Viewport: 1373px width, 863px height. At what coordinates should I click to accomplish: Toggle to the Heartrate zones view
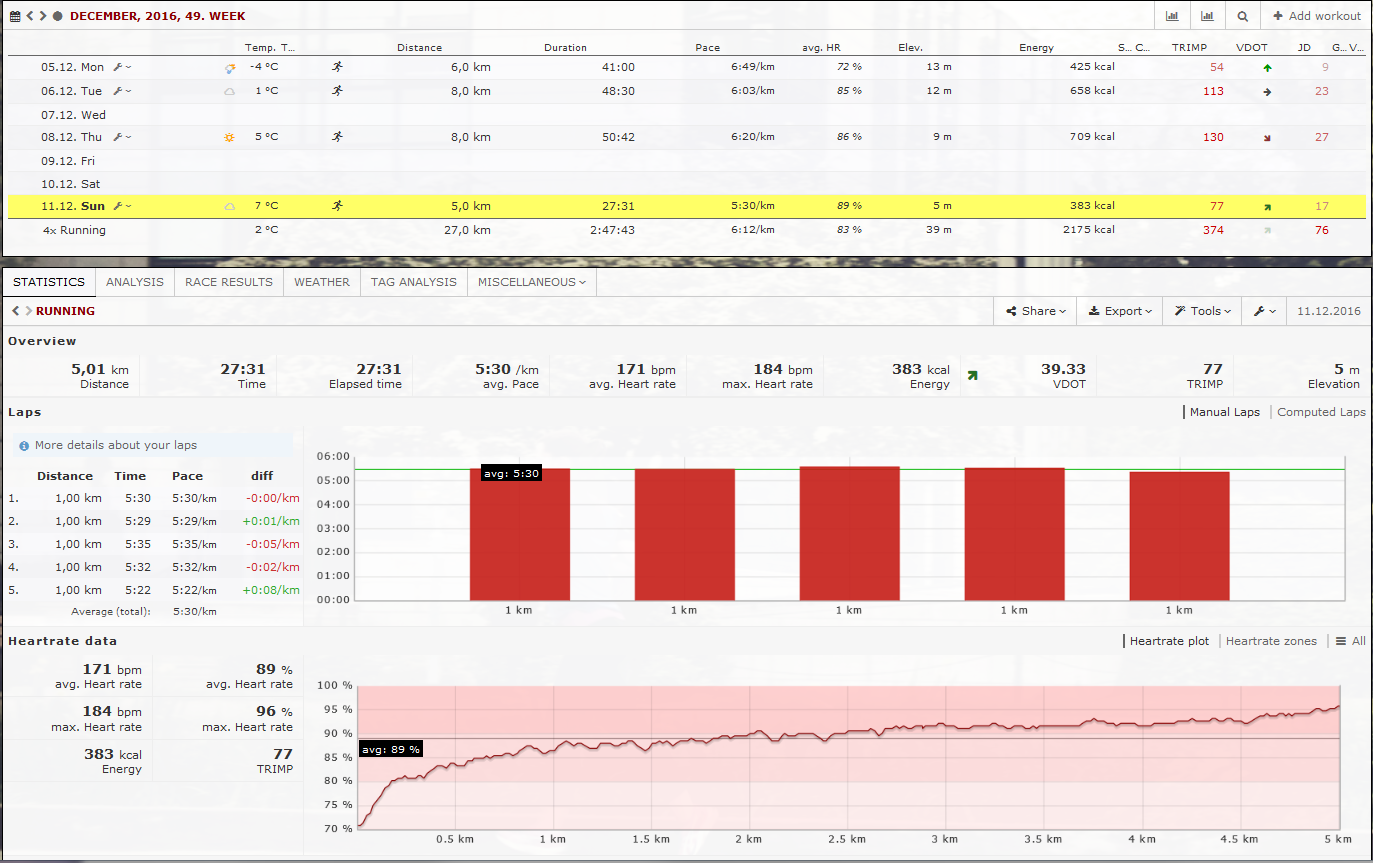[1271, 641]
